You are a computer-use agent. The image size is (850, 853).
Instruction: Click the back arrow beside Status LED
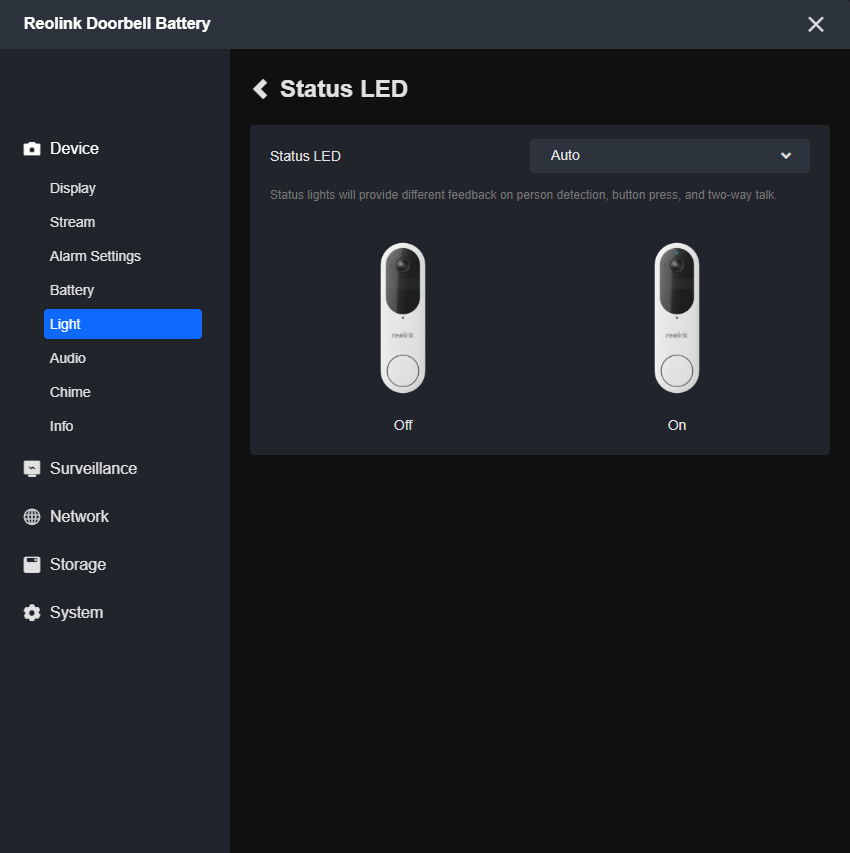pyautogui.click(x=261, y=89)
